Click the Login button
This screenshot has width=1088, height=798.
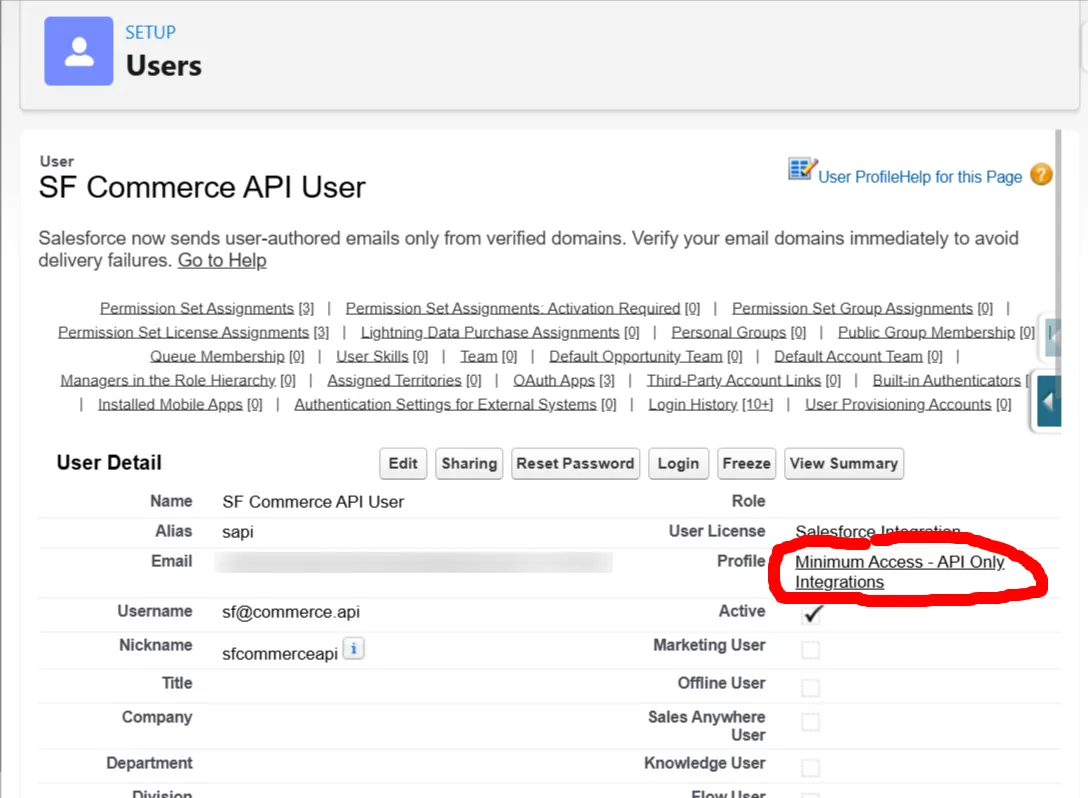tap(678, 464)
